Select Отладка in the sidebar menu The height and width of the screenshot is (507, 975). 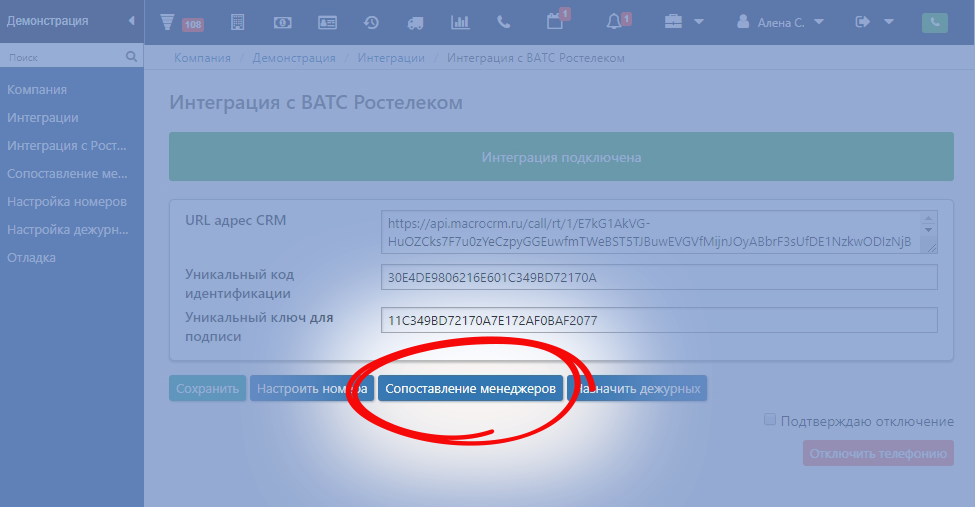coord(32,257)
